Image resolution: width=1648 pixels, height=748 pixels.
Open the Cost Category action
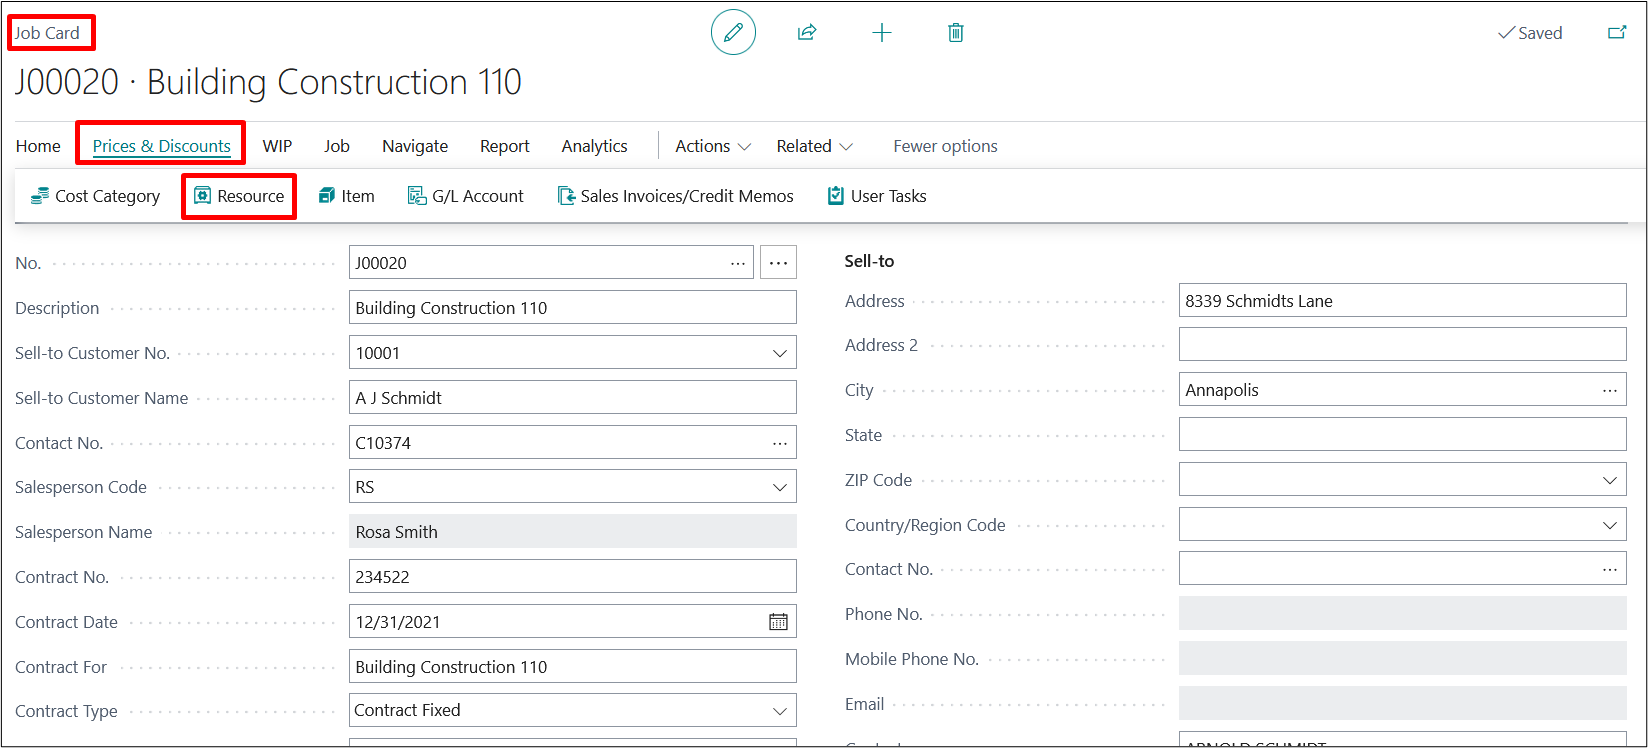96,196
